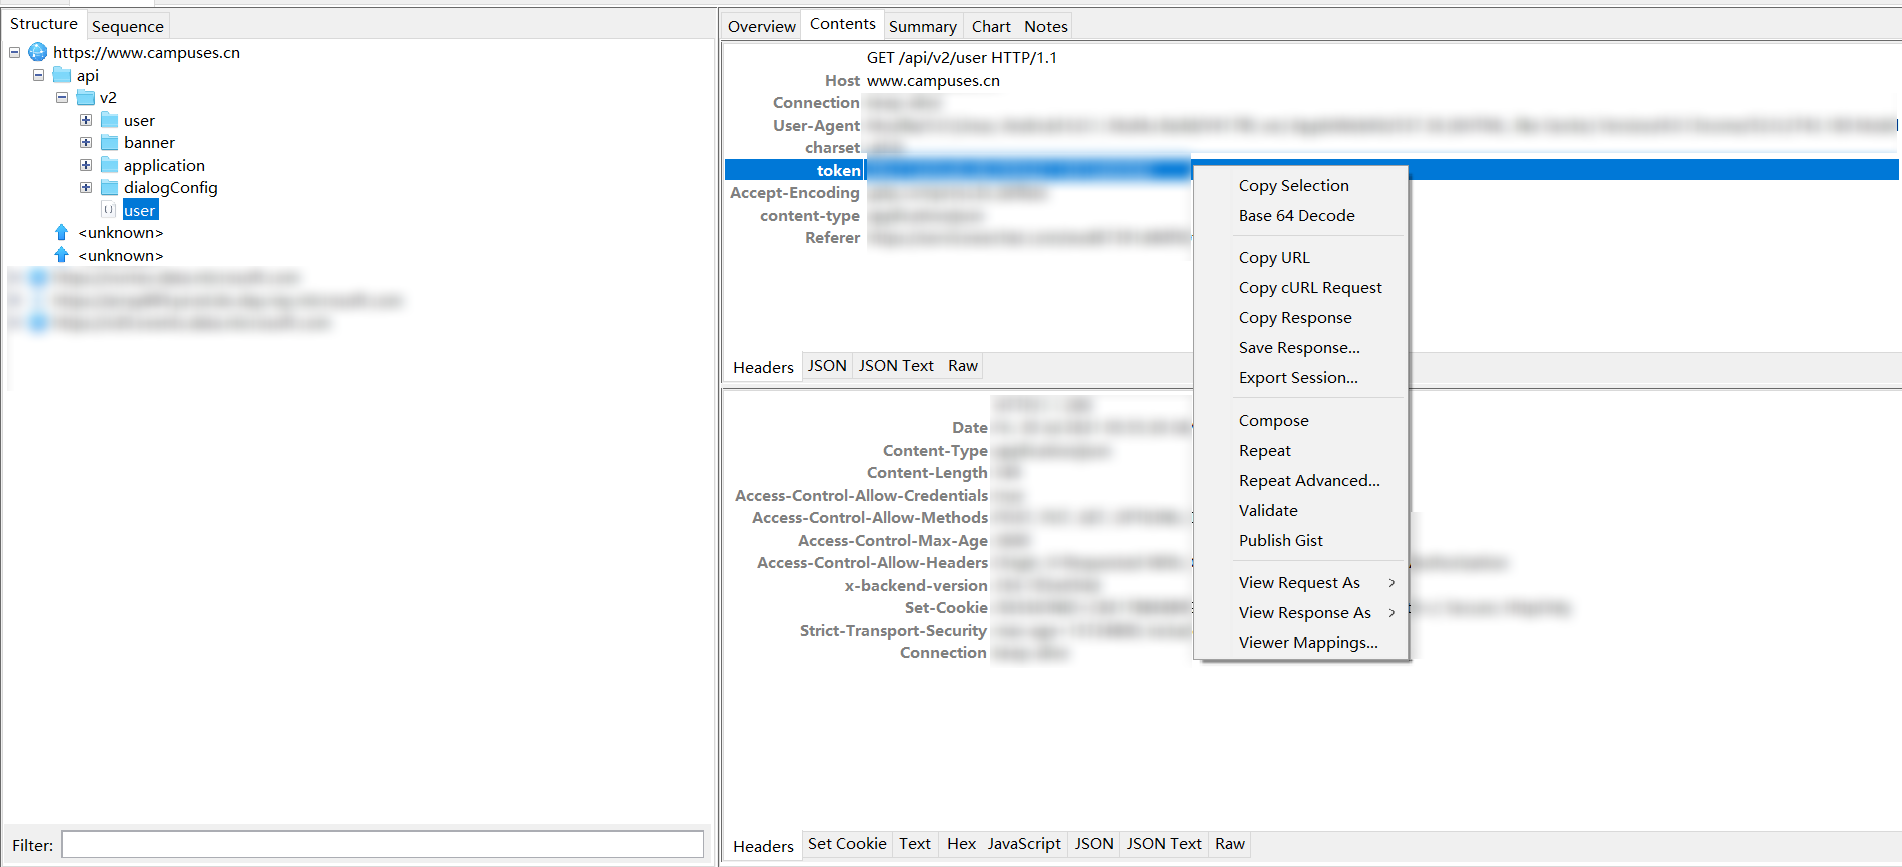
Task: Open the View Request As submenu
Action: click(1301, 582)
